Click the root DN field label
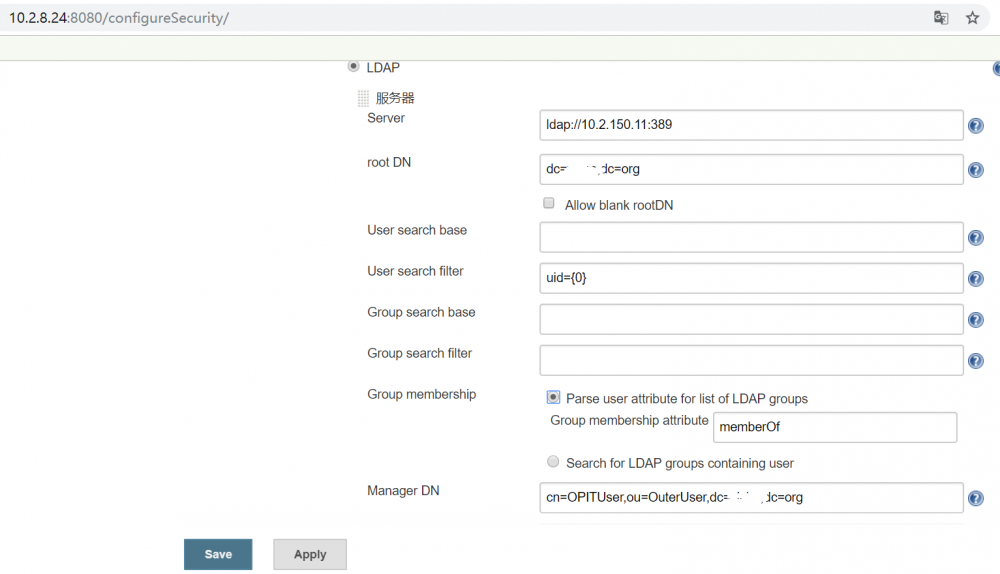The width and height of the screenshot is (1000, 574). (389, 162)
